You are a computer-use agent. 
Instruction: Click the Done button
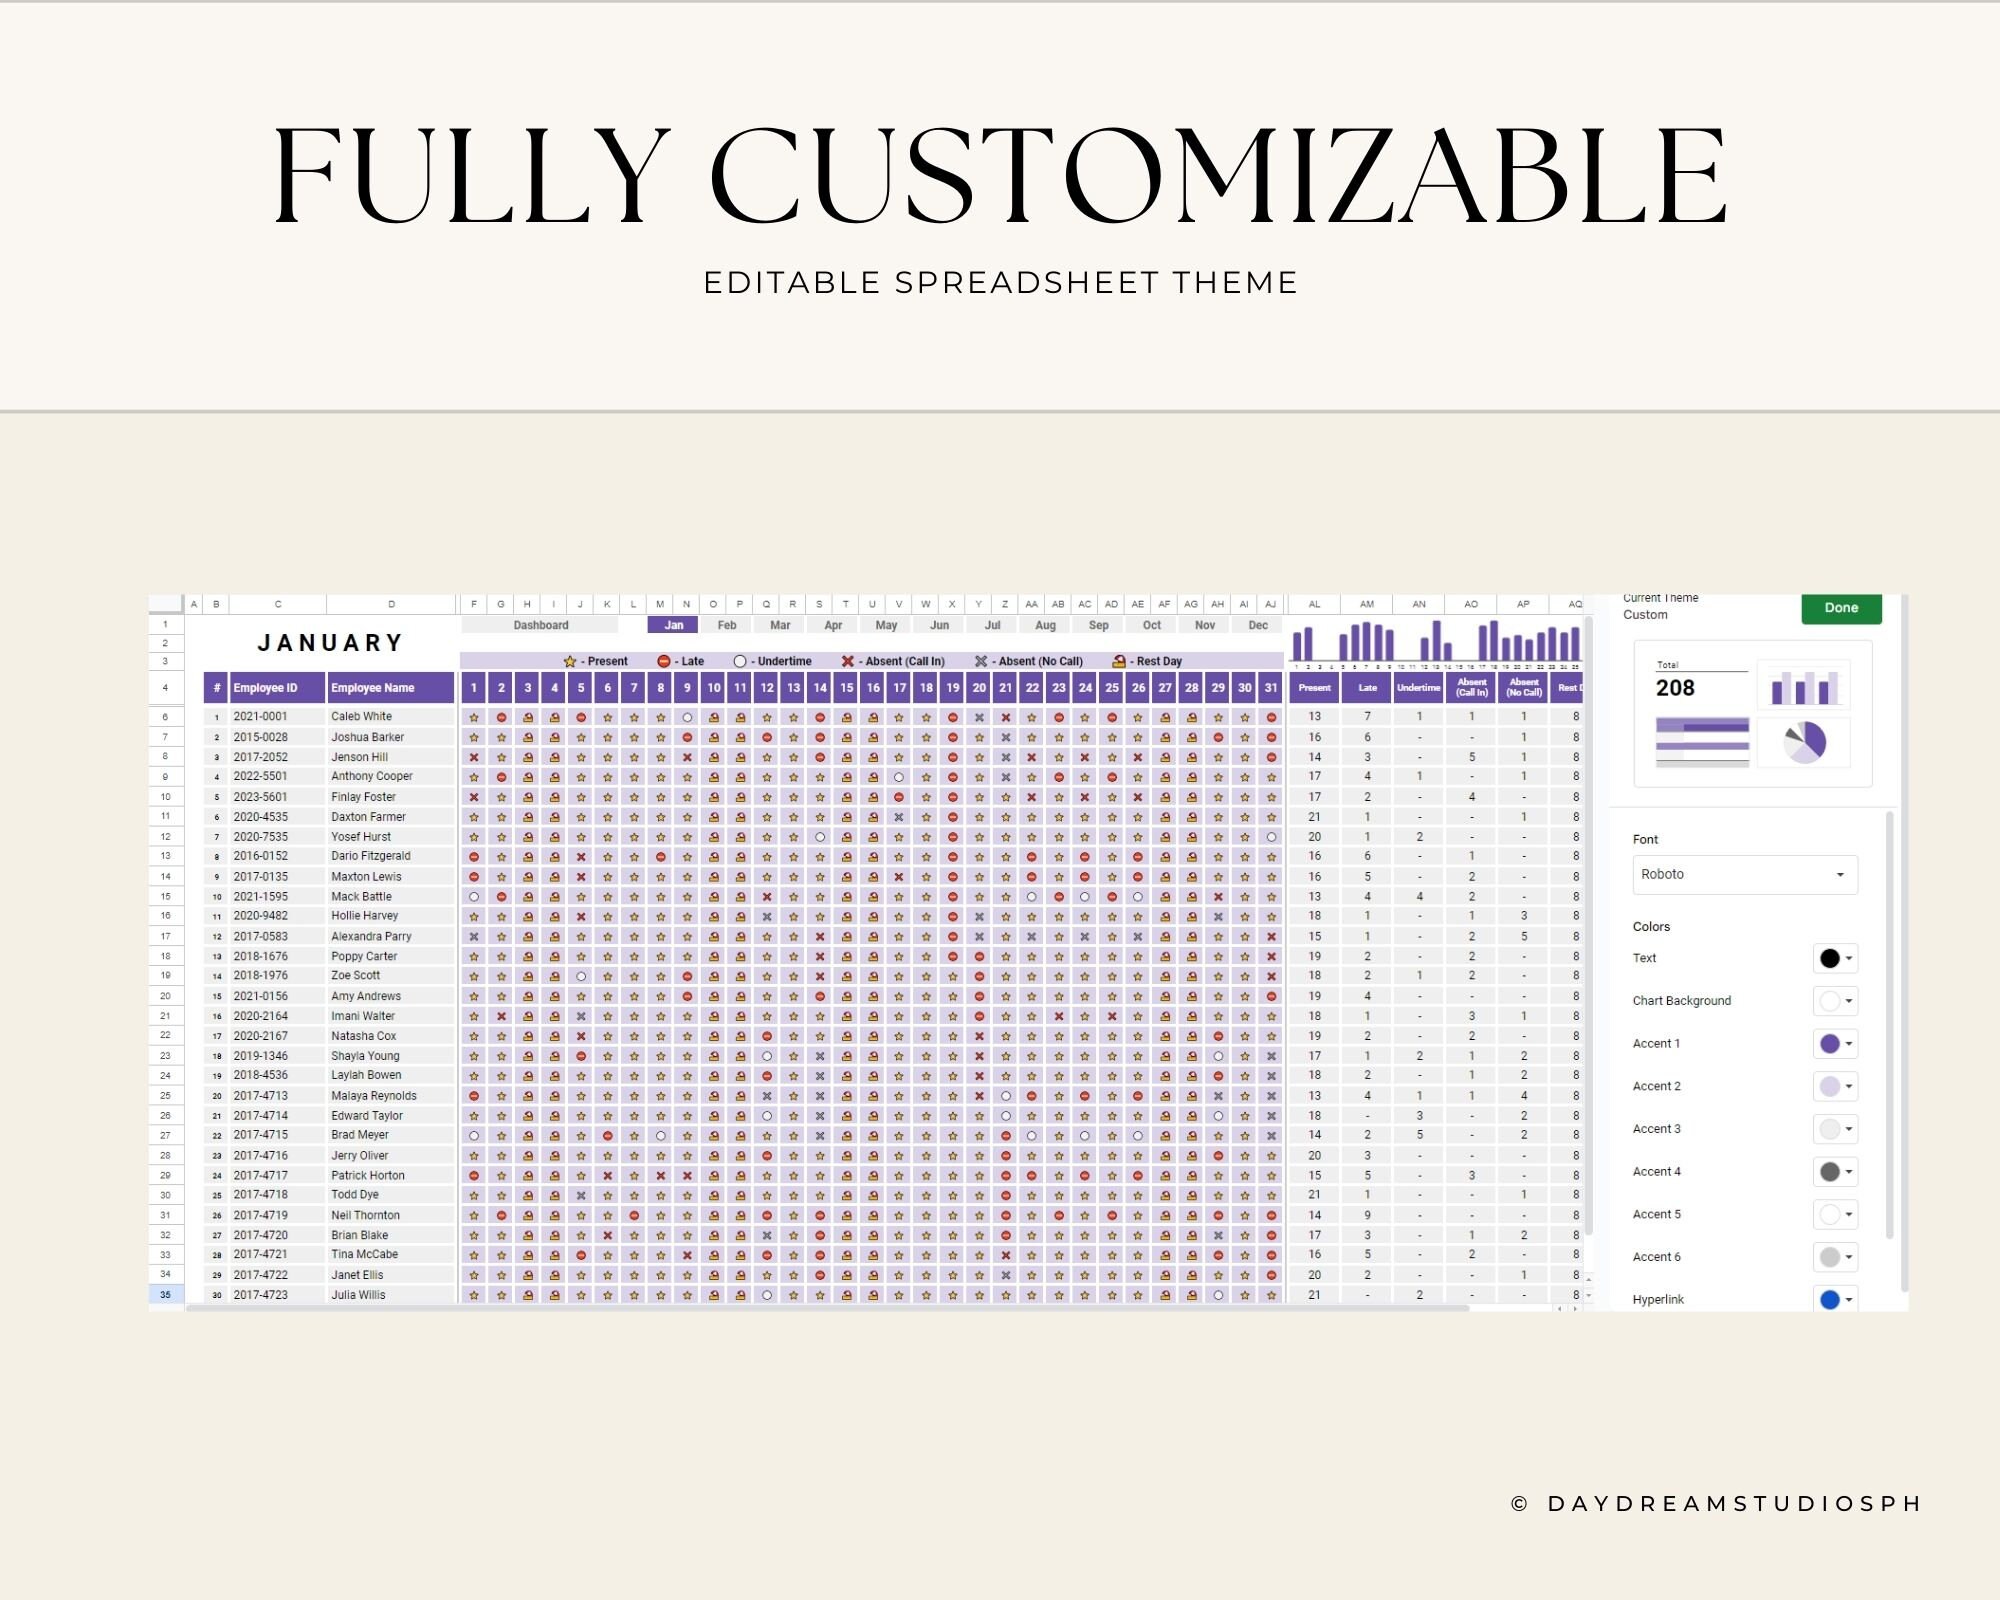pos(1840,608)
